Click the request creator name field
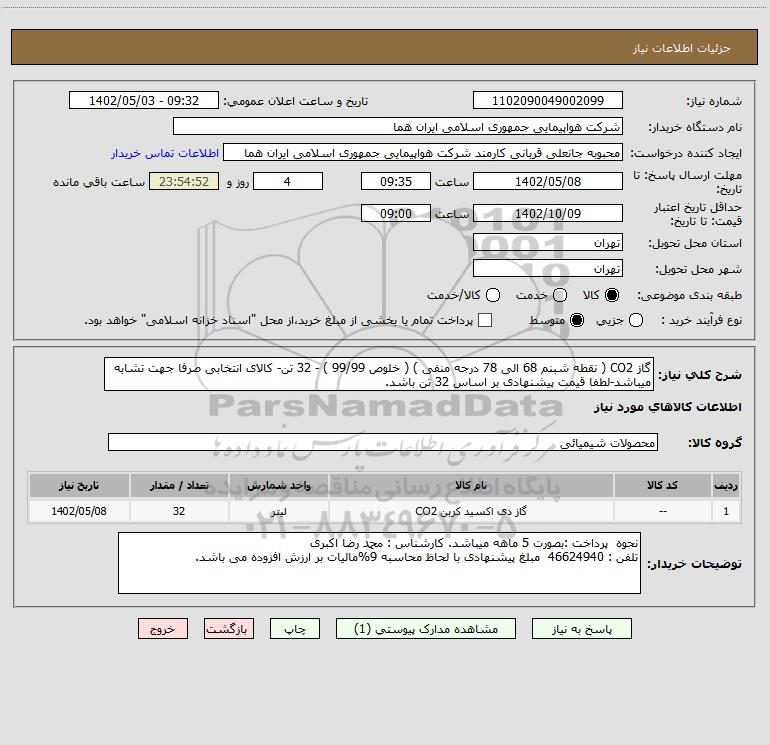 click(x=423, y=153)
